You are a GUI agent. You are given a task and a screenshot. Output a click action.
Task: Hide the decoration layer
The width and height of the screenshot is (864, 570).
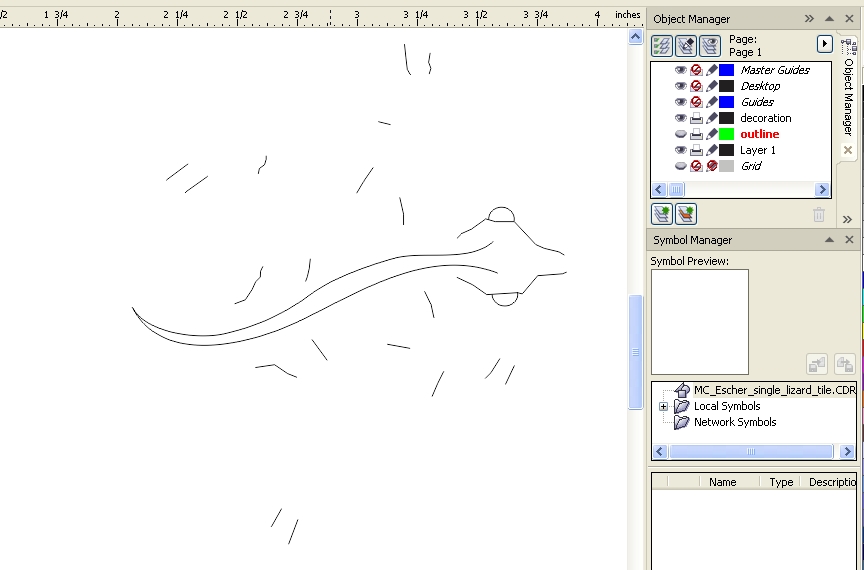[x=681, y=118]
